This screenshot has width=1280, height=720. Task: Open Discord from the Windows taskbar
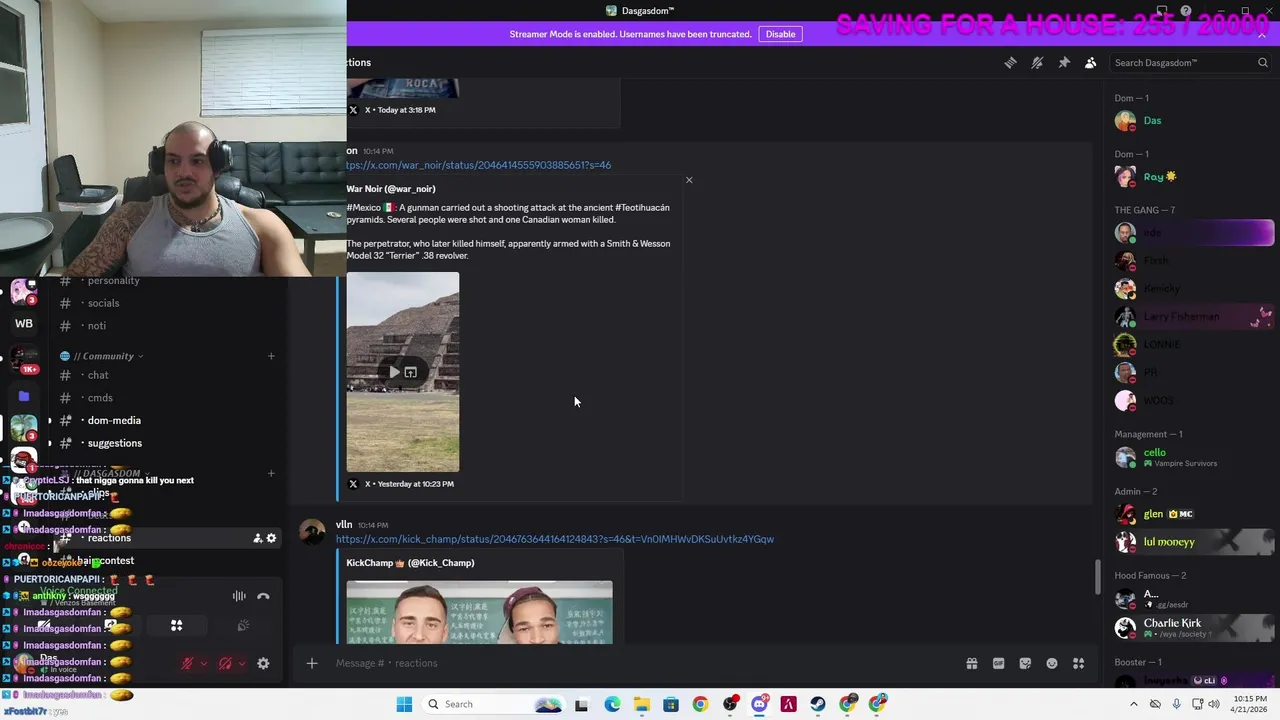tap(759, 704)
